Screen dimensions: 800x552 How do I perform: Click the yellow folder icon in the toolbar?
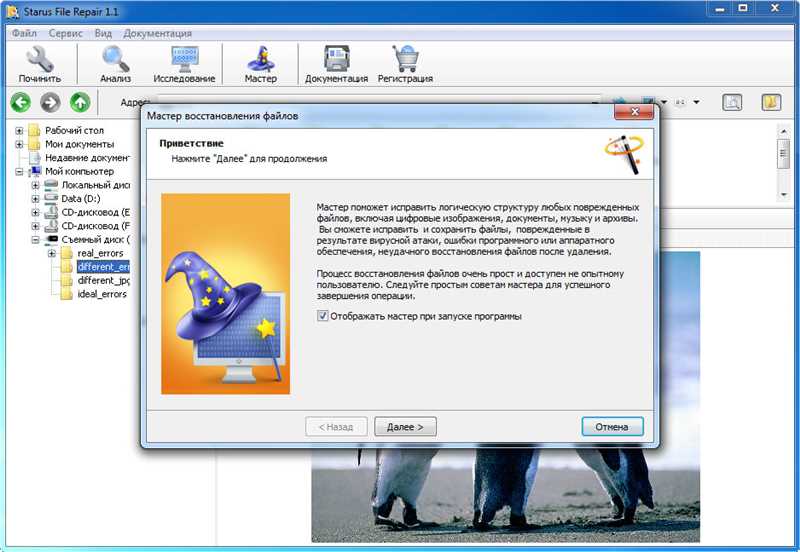(771, 103)
